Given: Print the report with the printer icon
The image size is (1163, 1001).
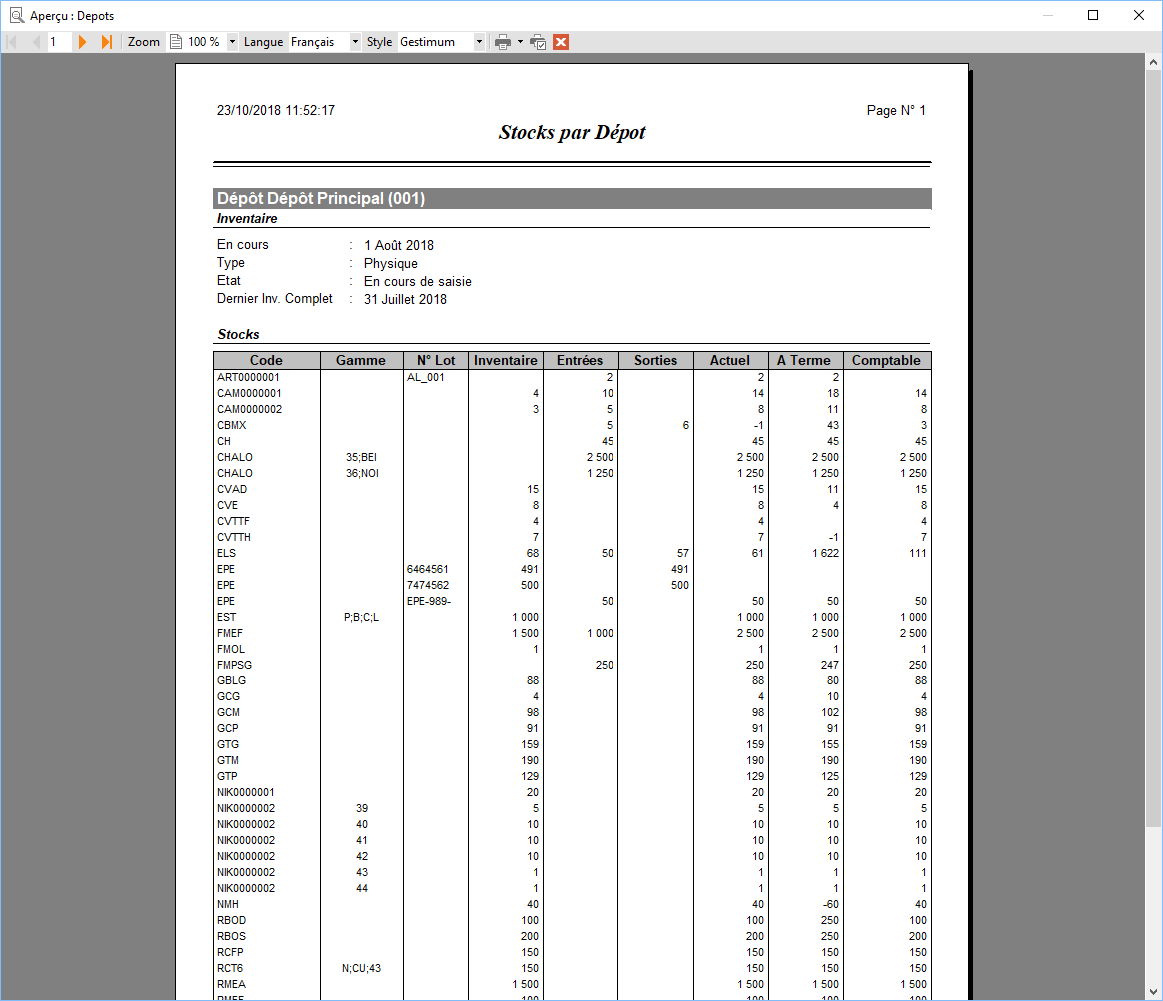Looking at the screenshot, I should tap(503, 42).
